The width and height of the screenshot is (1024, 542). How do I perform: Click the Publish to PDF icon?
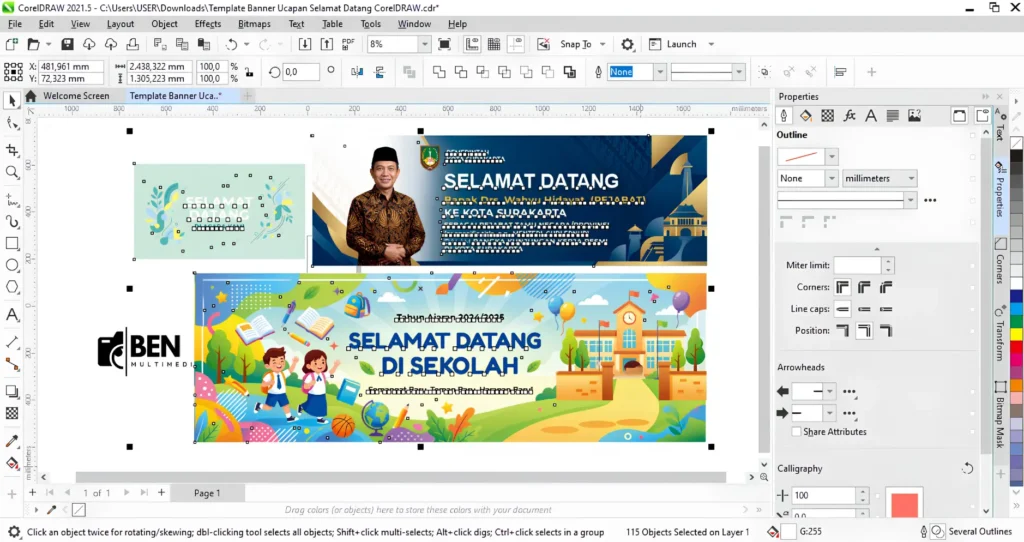coord(348,44)
